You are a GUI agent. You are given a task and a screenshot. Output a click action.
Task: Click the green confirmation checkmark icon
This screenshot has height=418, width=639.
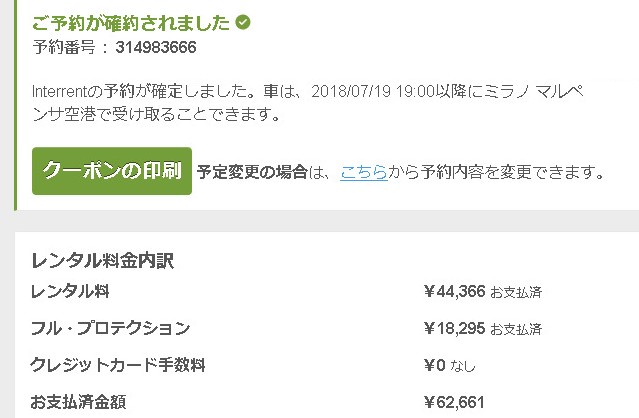coord(244,21)
